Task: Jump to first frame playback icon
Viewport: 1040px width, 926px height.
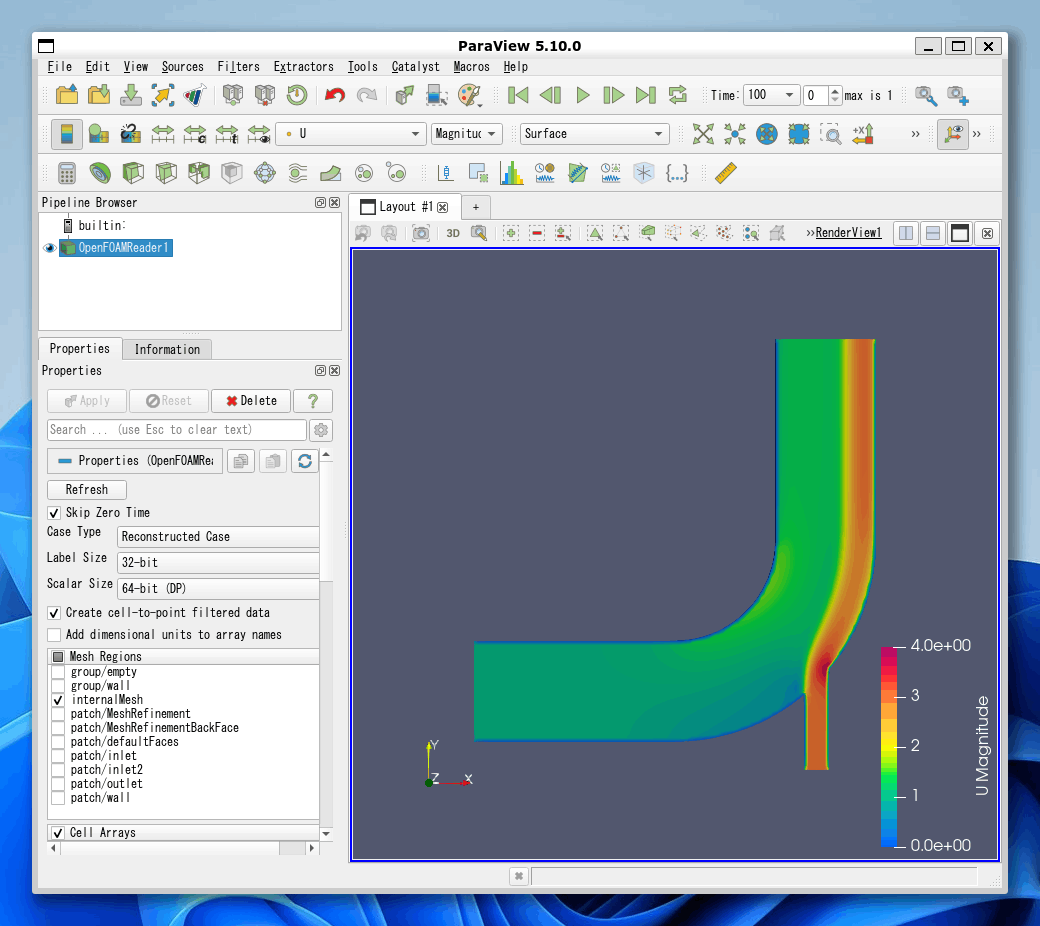Action: 517,95
